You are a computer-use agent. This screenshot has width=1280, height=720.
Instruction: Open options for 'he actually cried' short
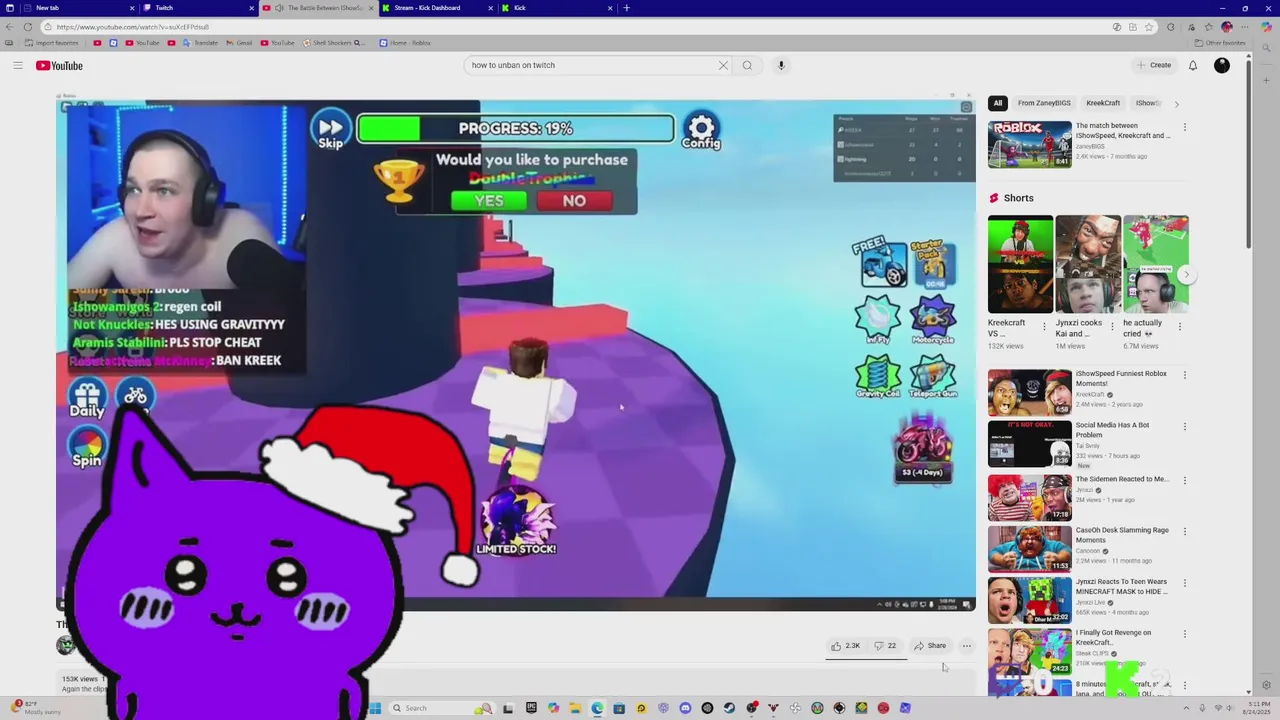coord(1179,326)
